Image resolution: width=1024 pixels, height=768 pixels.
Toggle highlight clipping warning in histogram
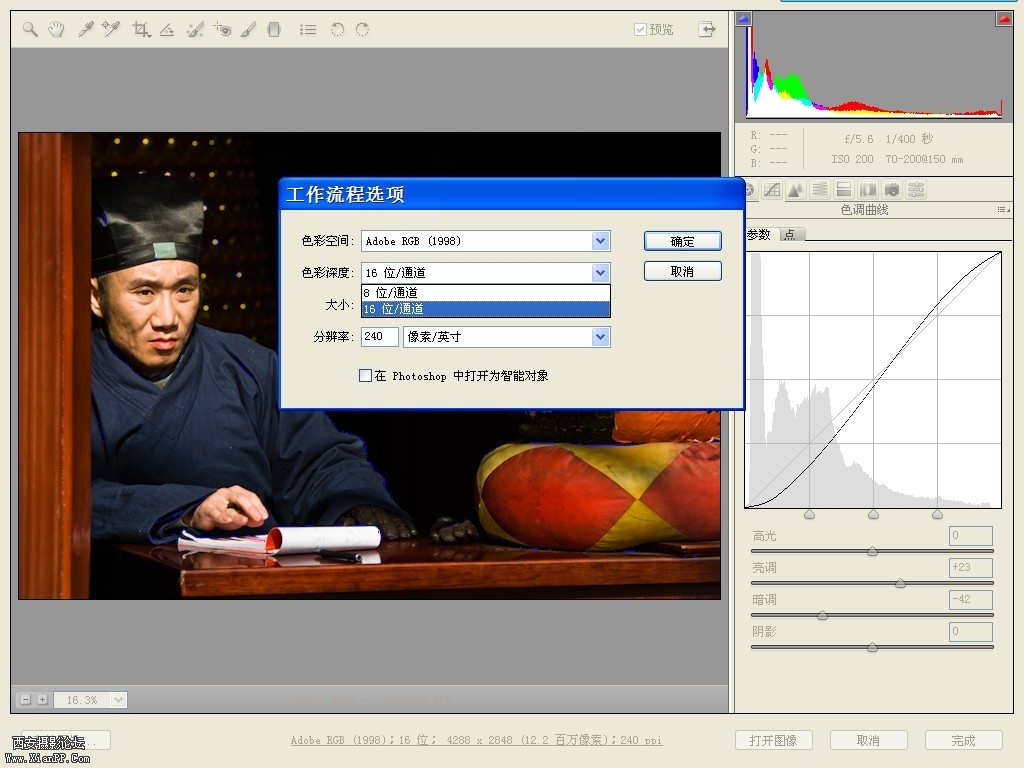1003,19
